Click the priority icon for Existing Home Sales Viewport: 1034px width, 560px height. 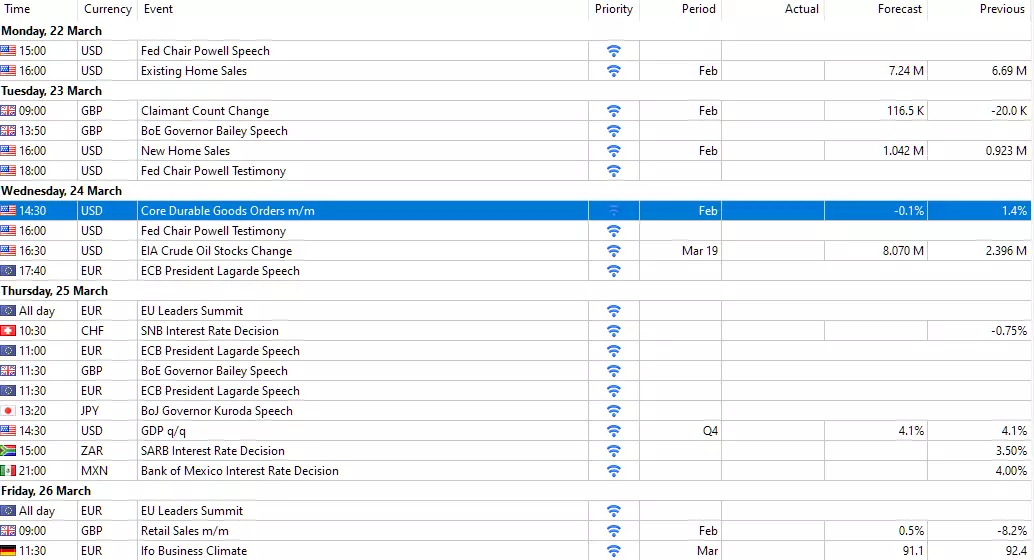pos(613,71)
